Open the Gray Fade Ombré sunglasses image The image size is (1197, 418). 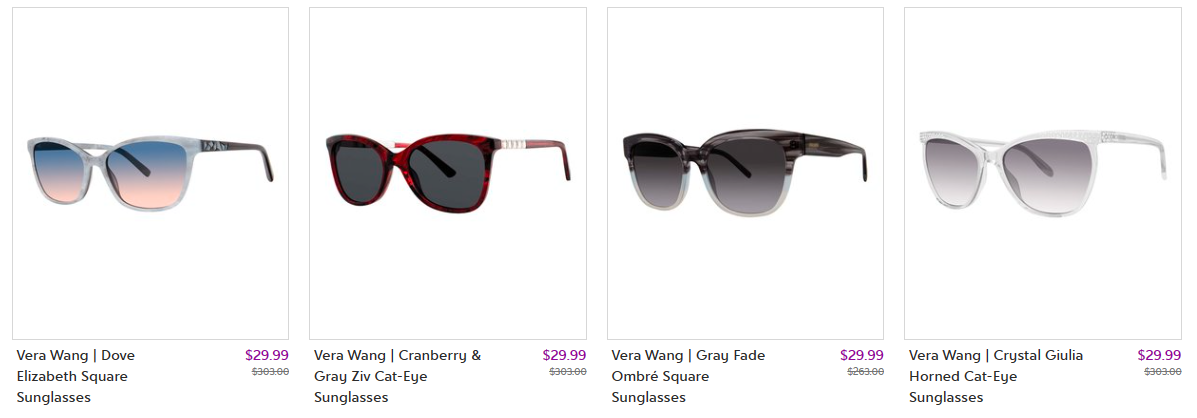[x=745, y=173]
